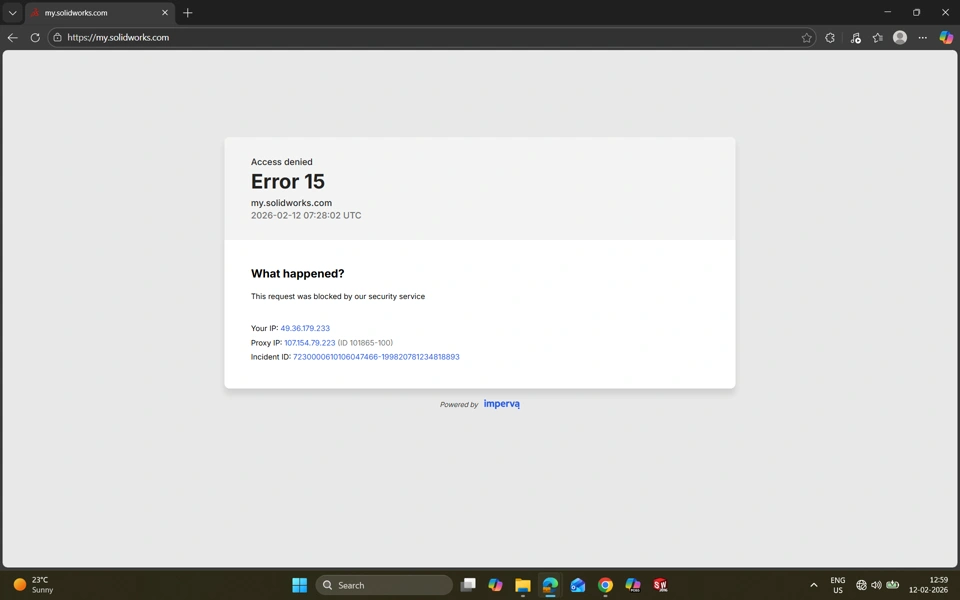Select the my.solidworks.com tab
The width and height of the screenshot is (960, 600).
(100, 13)
